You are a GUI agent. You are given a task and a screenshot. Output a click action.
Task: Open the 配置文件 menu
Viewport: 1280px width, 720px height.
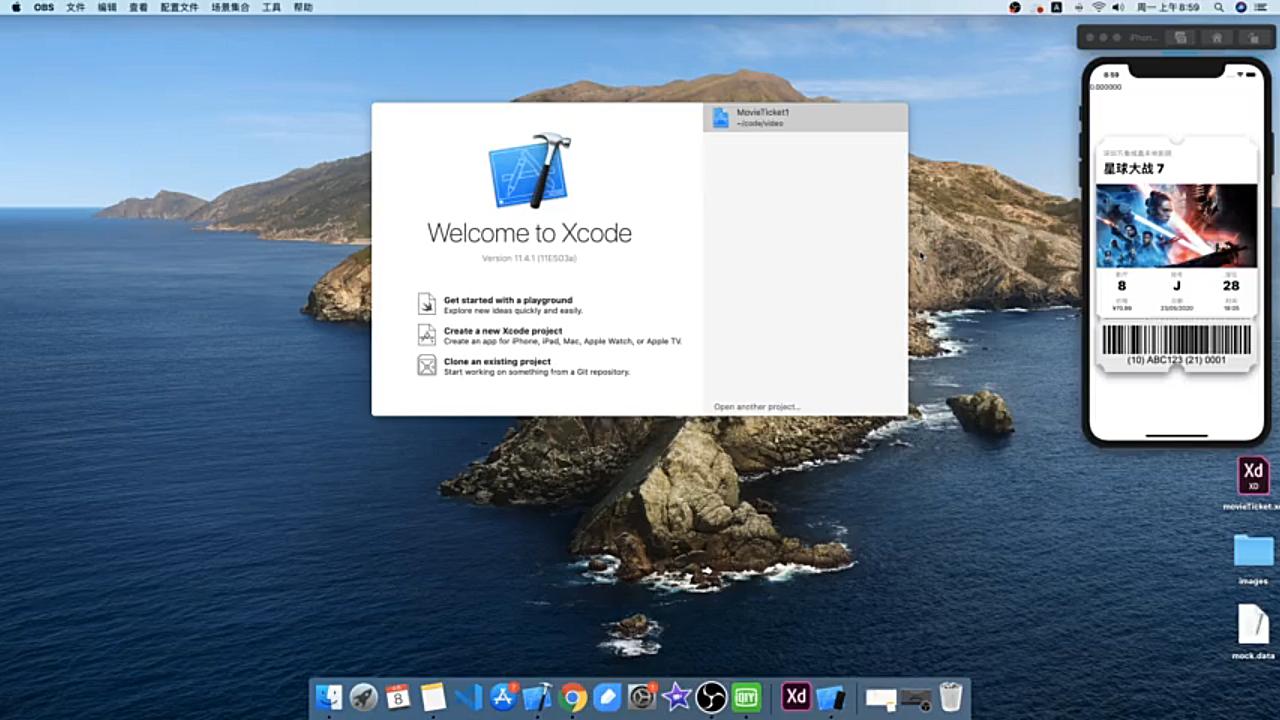tap(180, 7)
